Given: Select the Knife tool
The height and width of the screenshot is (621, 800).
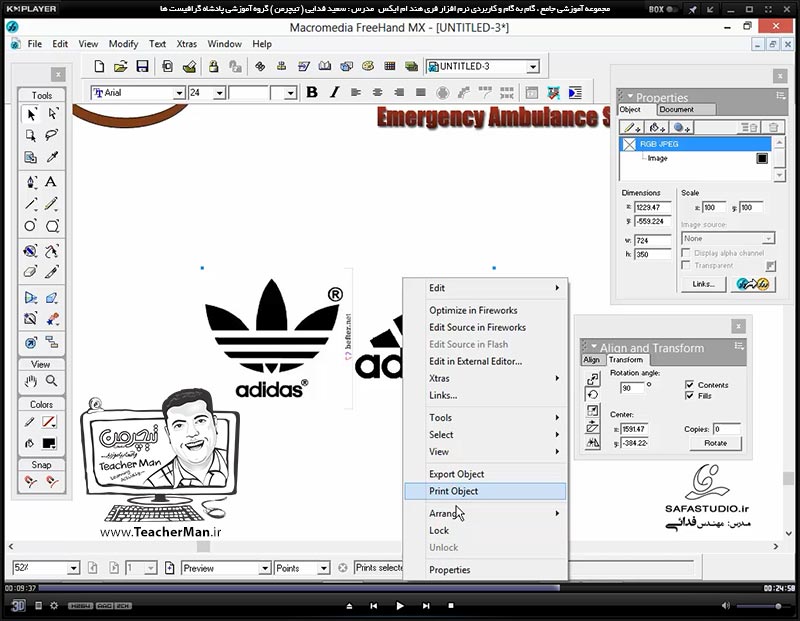Looking at the screenshot, I should [x=52, y=271].
